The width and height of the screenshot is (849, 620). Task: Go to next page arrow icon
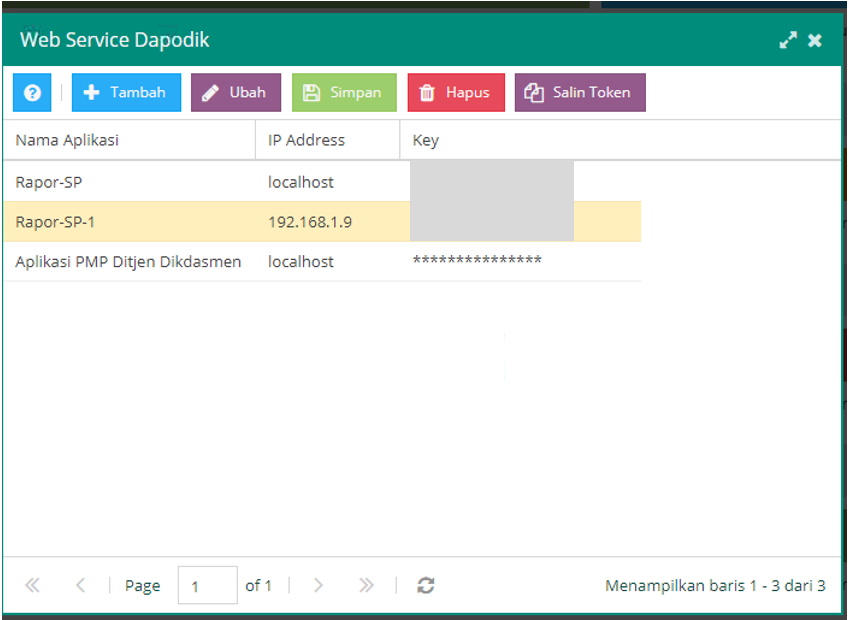point(318,586)
